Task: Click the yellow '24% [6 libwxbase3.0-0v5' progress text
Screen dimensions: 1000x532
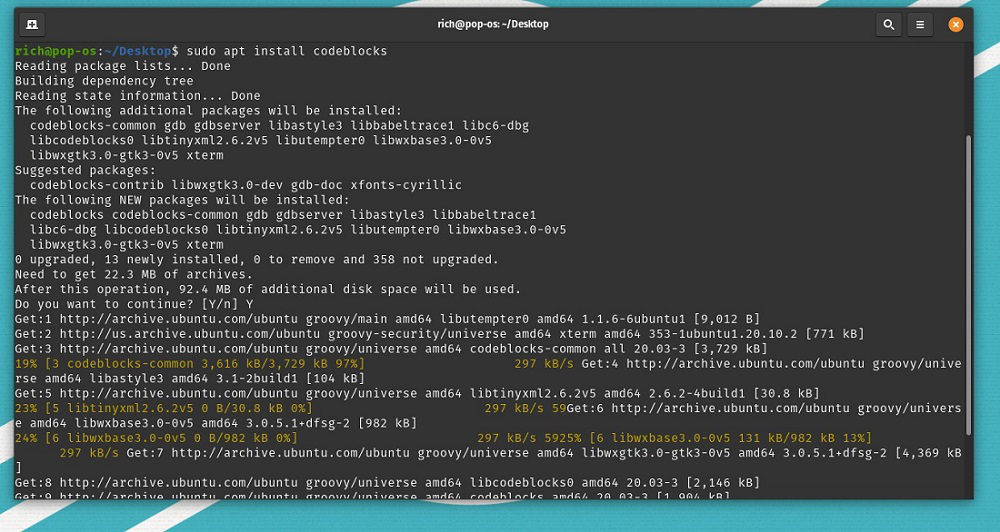Action: point(156,438)
